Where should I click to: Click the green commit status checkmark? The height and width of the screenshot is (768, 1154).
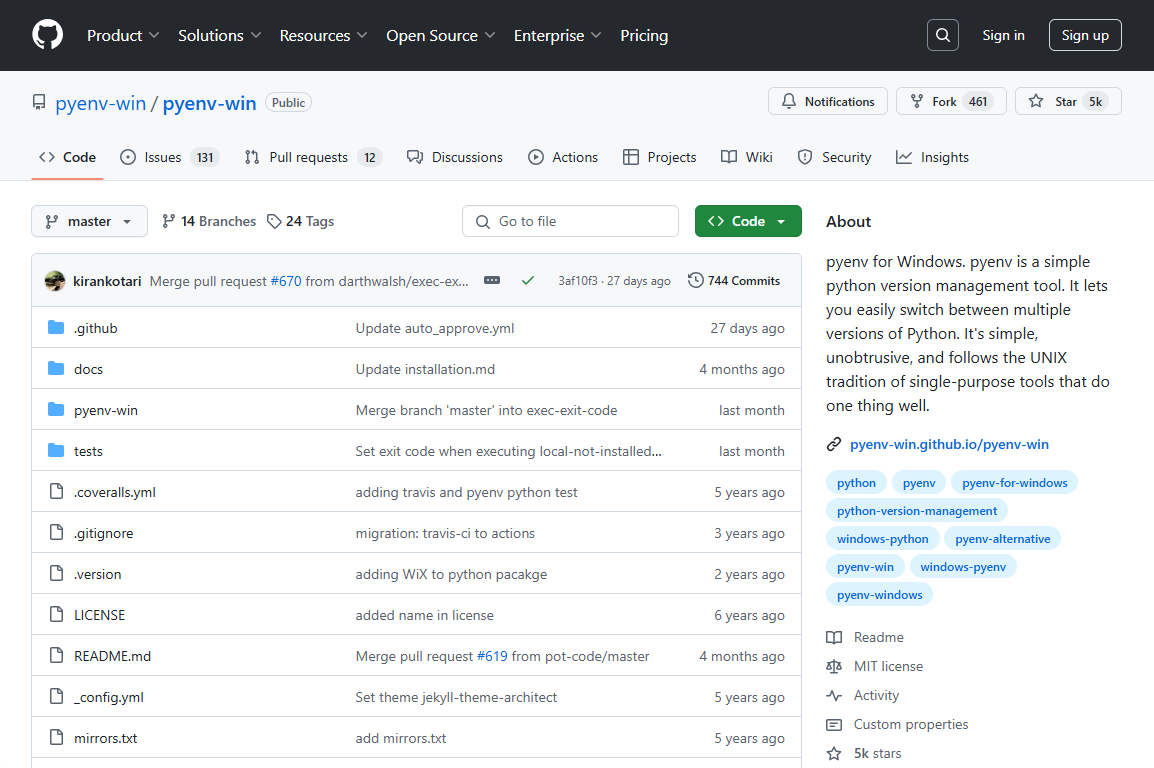click(528, 280)
